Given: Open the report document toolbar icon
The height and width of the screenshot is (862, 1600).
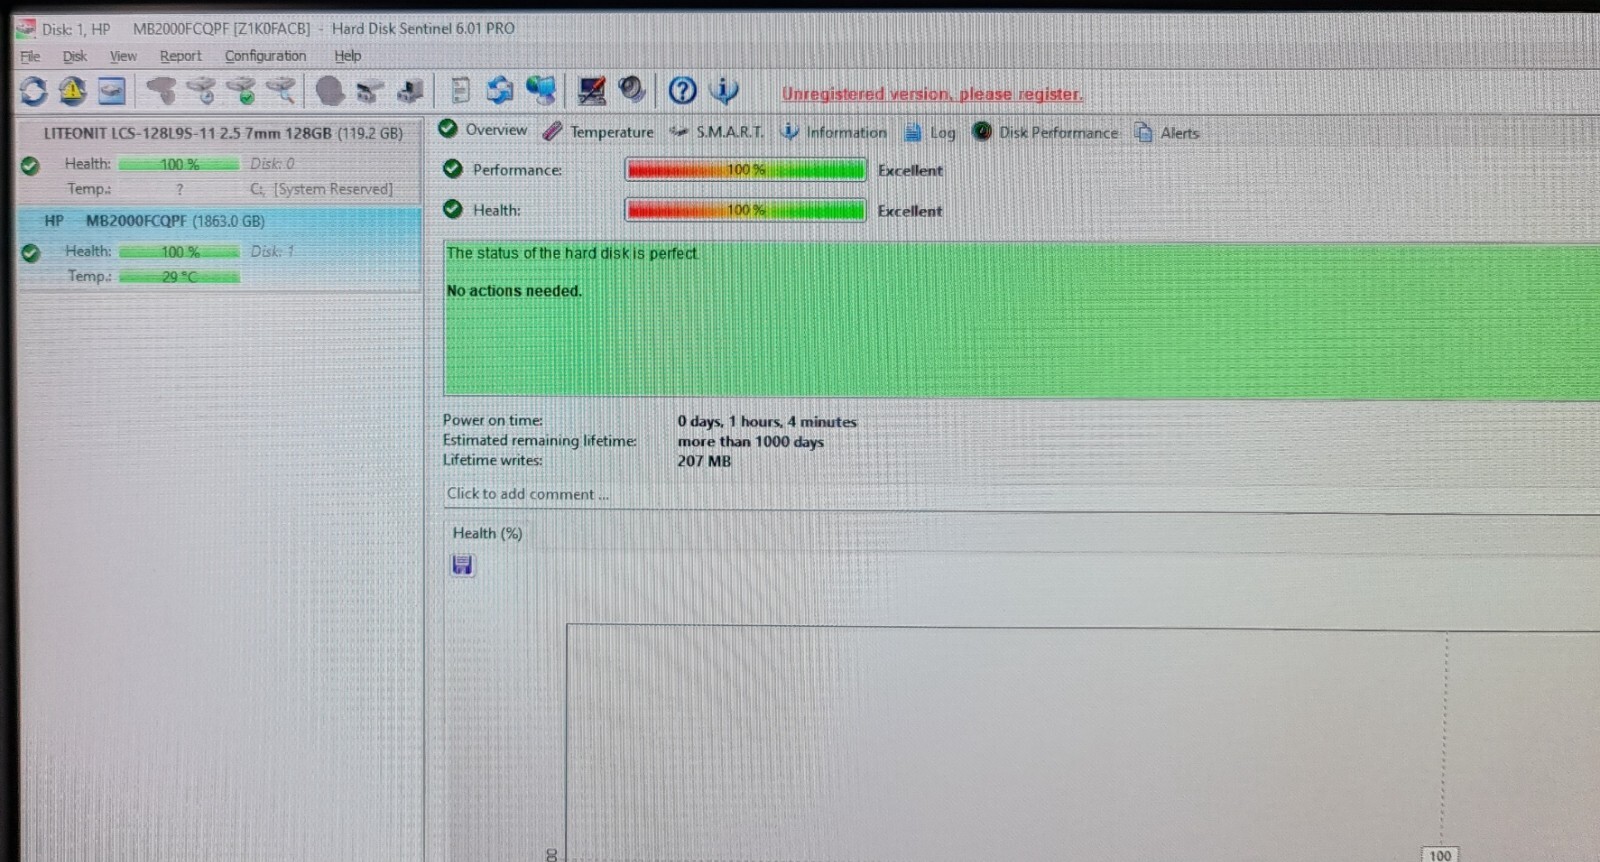Looking at the screenshot, I should click(x=460, y=91).
